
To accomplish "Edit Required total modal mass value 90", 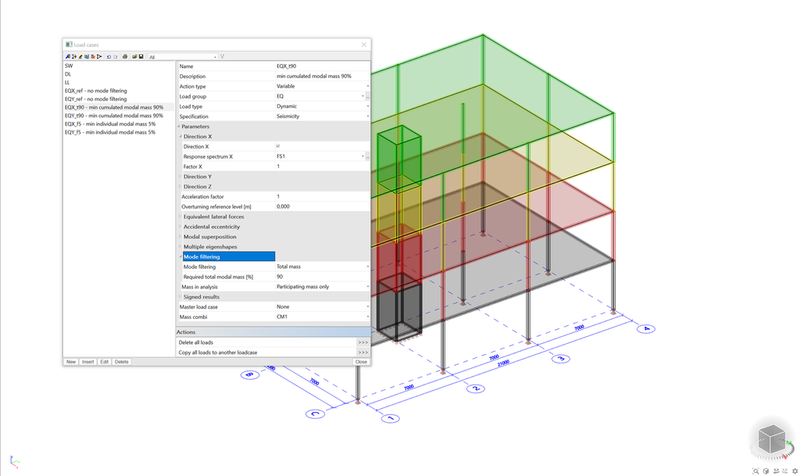I will point(322,277).
